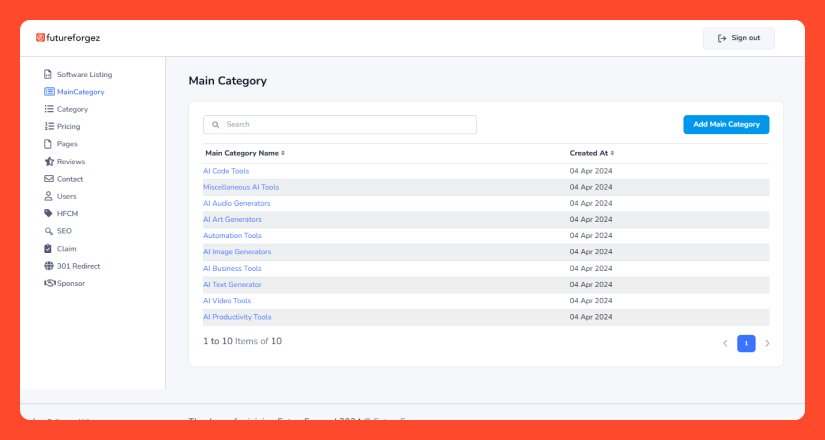Click the HFCM tag icon
Screen dimensions: 825x440
(x=48, y=214)
